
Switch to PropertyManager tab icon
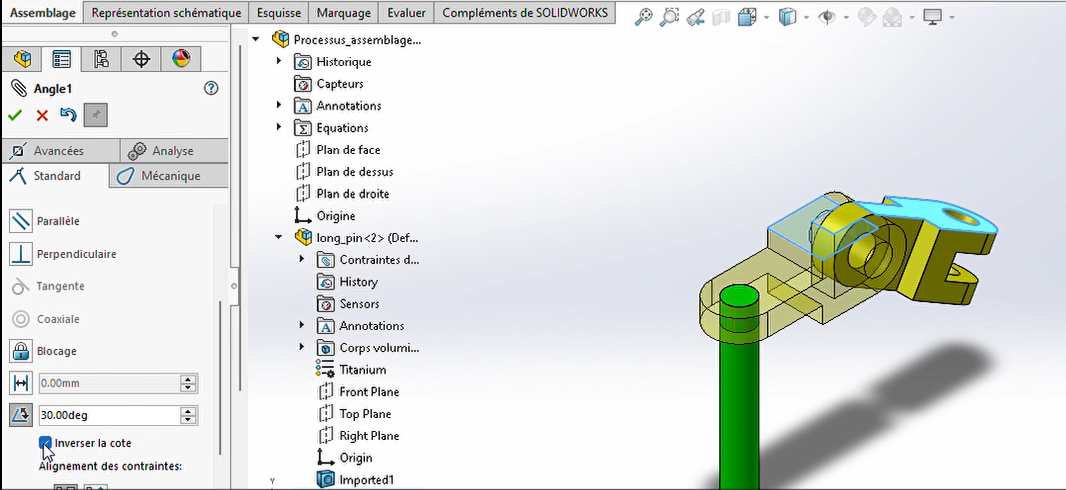point(62,59)
